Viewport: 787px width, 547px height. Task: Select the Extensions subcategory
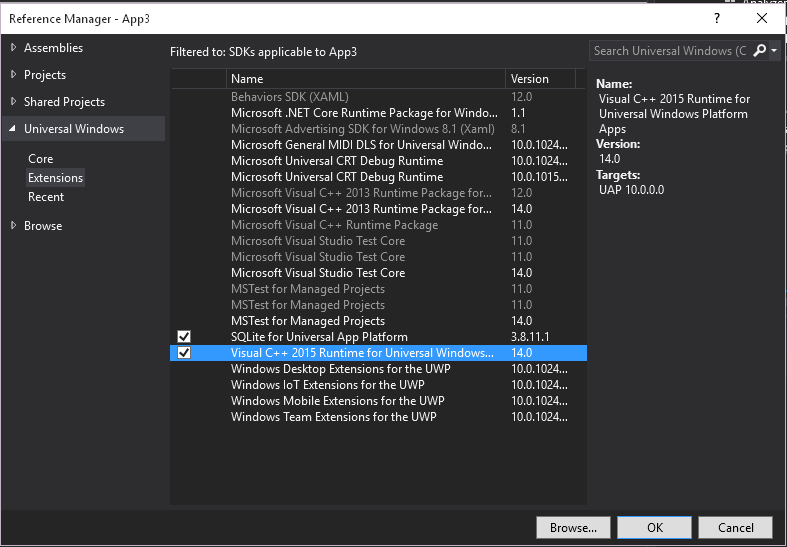click(x=56, y=178)
